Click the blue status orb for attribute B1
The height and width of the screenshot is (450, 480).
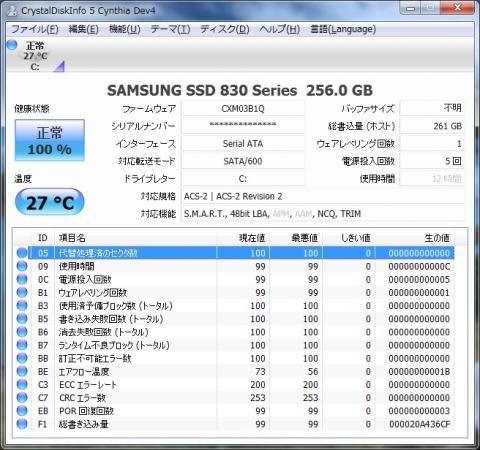[x=22, y=292]
